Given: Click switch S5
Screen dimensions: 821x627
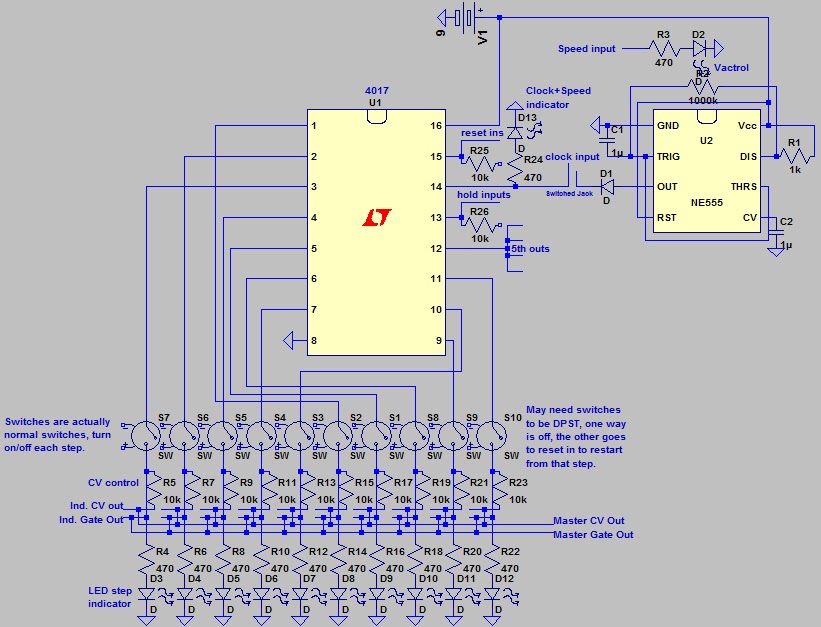Looking at the screenshot, I should [x=223, y=436].
